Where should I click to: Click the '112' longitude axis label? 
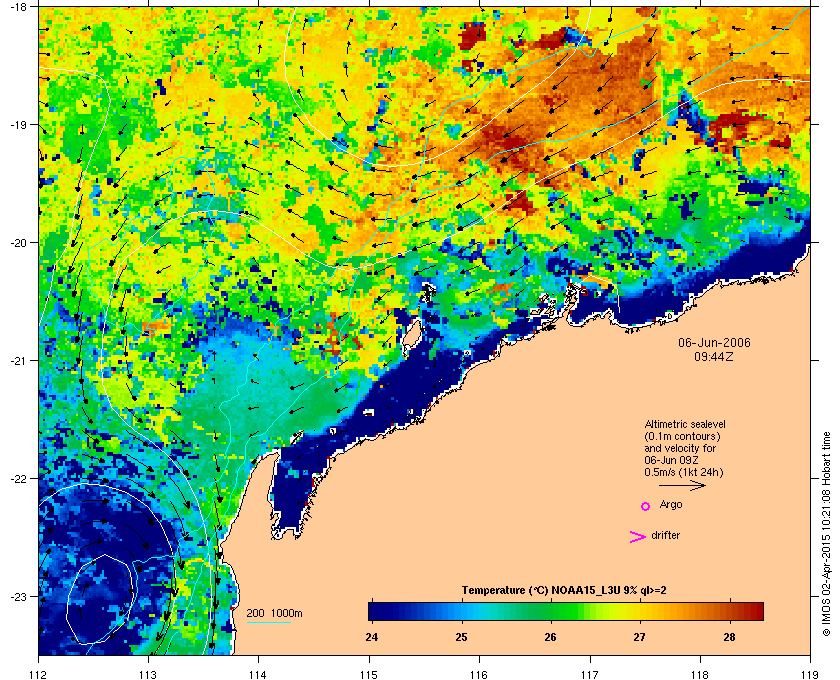tap(38, 675)
